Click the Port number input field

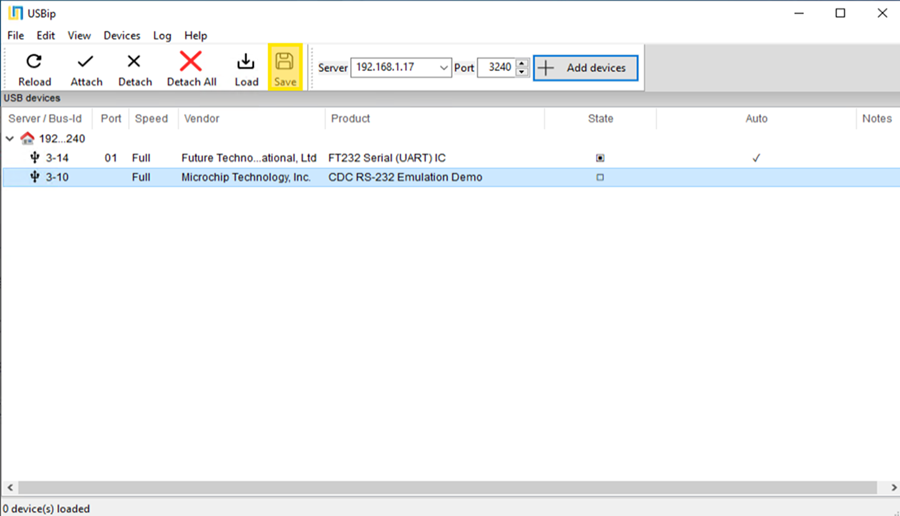pyautogui.click(x=496, y=68)
